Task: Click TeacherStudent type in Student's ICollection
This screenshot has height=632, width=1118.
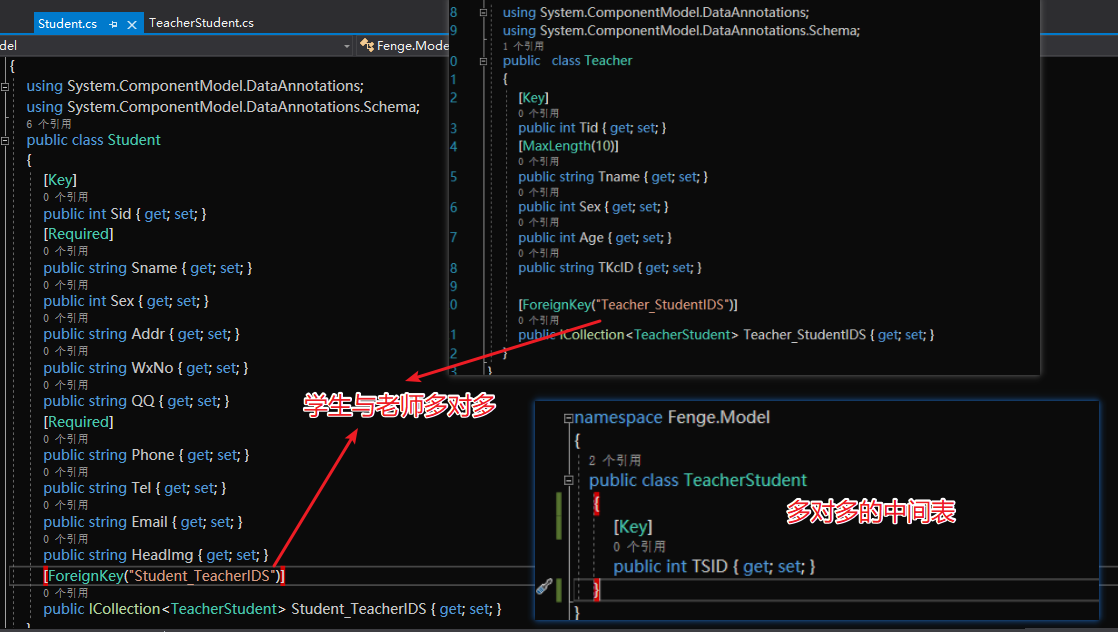Action: [x=224, y=609]
